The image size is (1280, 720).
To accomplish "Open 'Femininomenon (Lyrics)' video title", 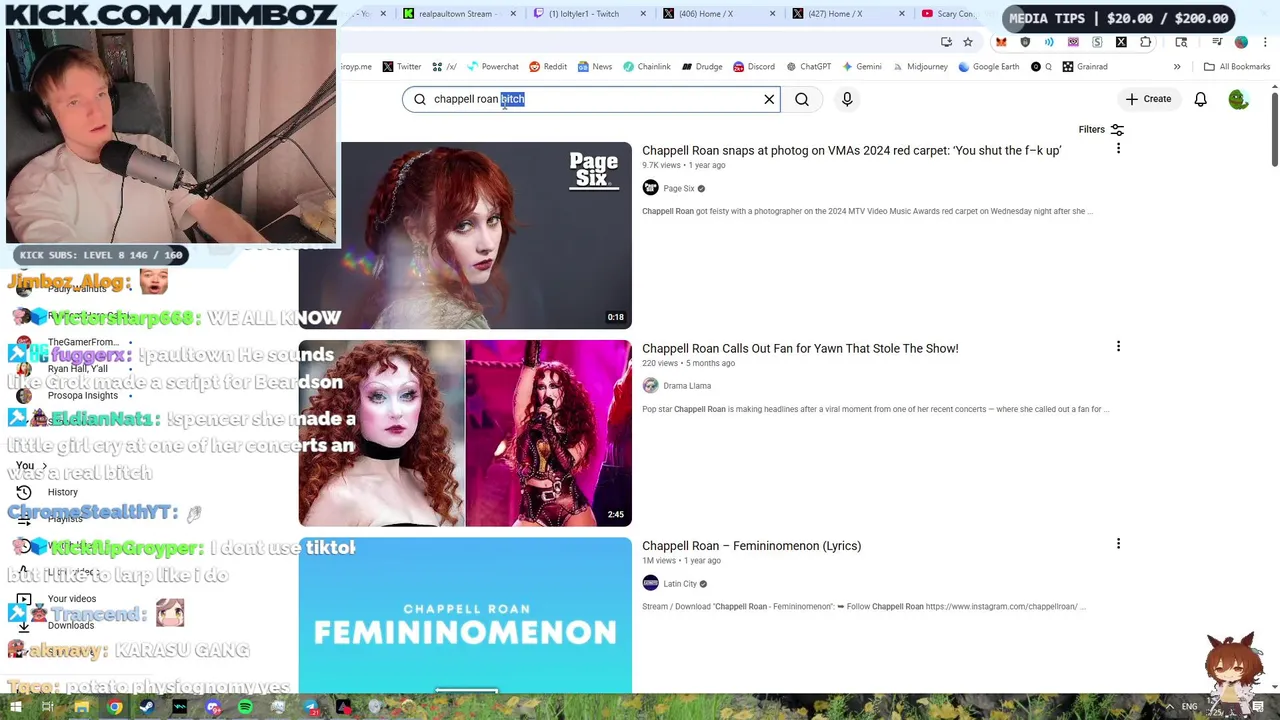I will pyautogui.click(x=752, y=546).
